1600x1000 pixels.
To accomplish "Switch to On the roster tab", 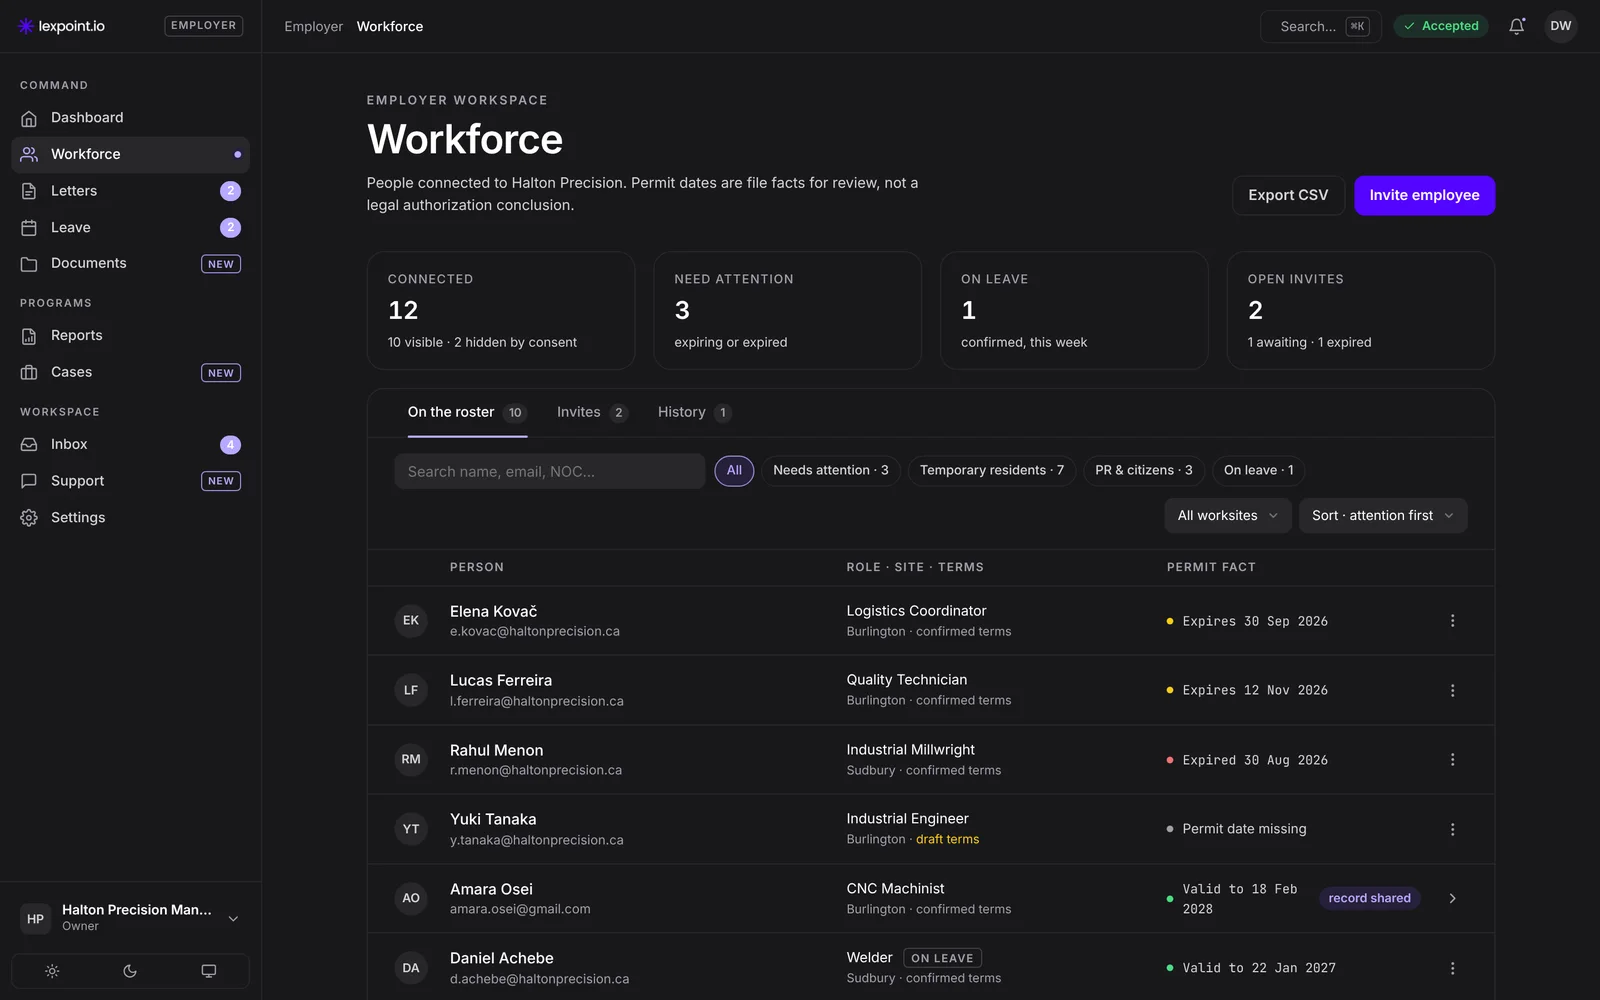I will 466,413.
